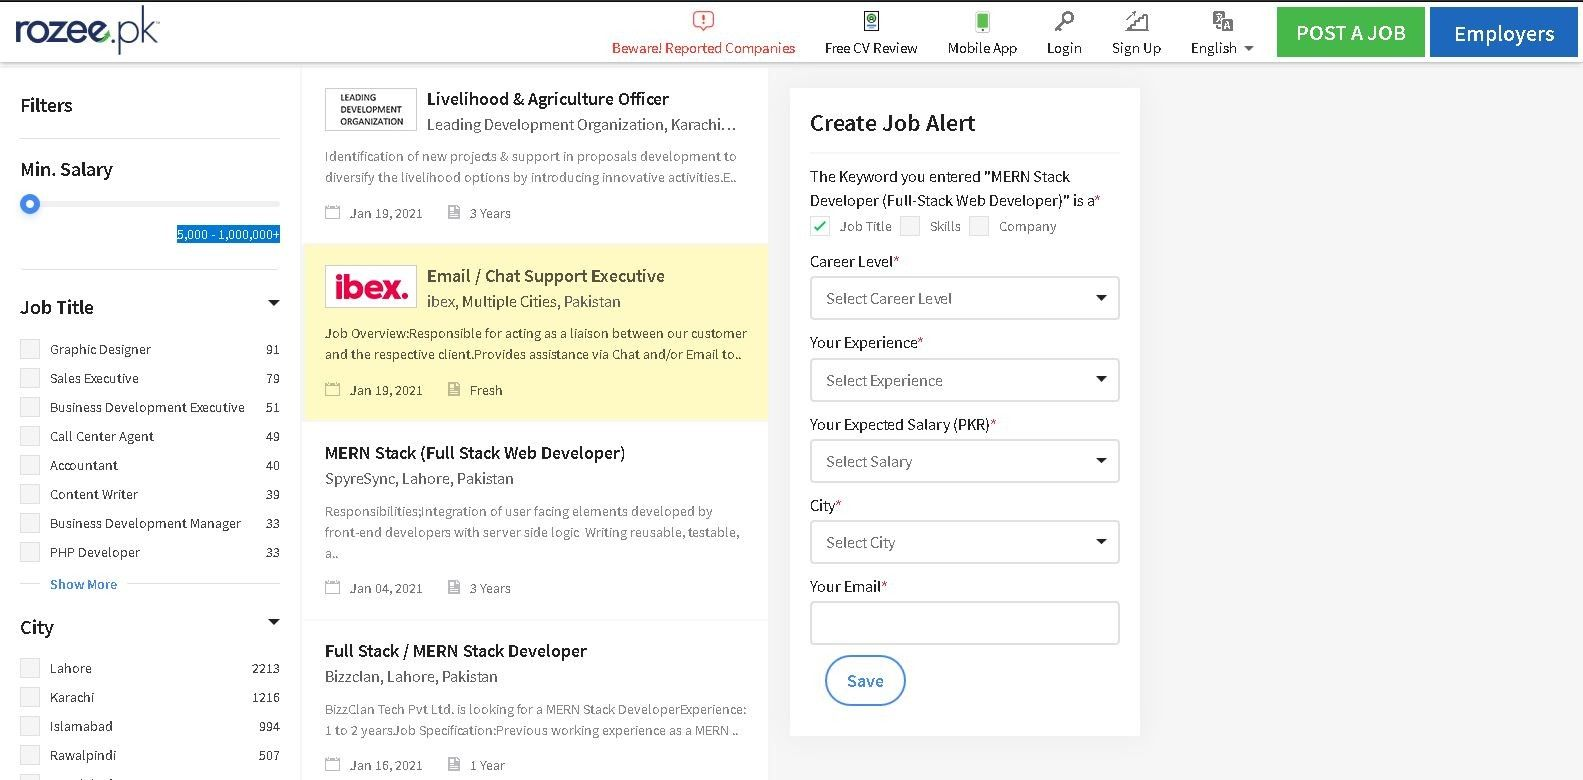
Task: Open the English language dropdown arrow
Action: click(x=1248, y=49)
